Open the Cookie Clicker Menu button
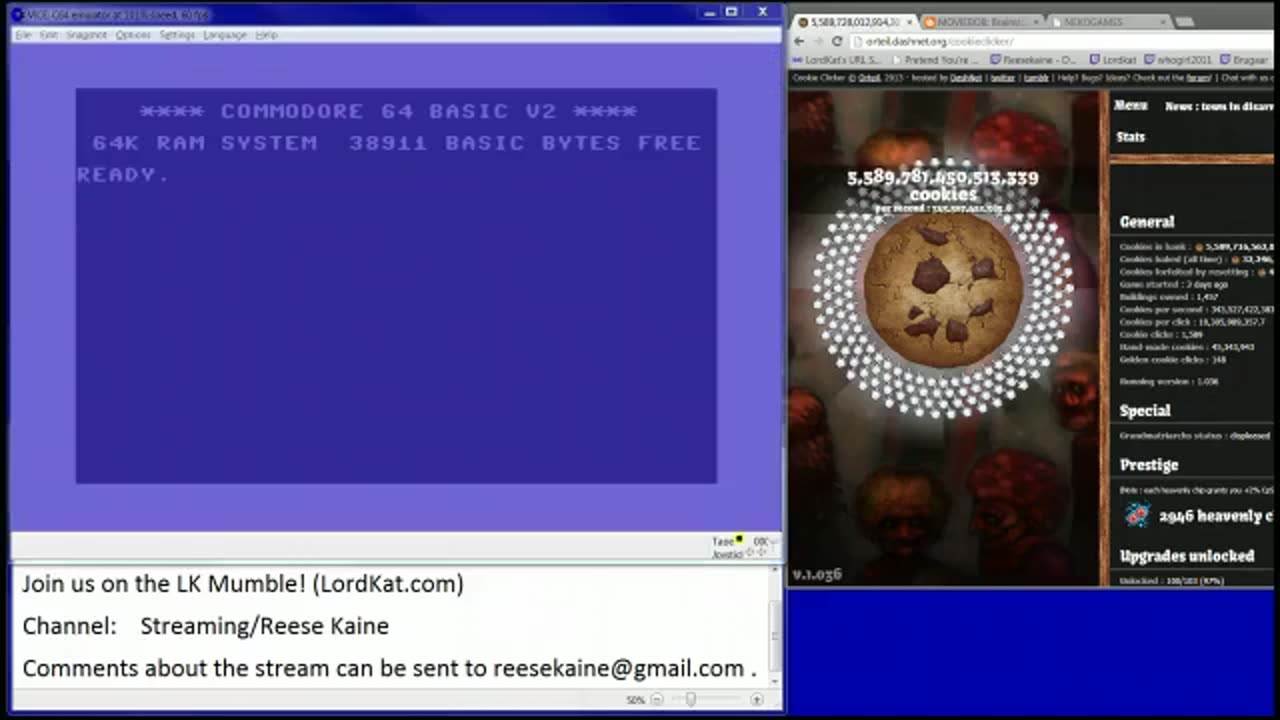 pyautogui.click(x=1130, y=105)
